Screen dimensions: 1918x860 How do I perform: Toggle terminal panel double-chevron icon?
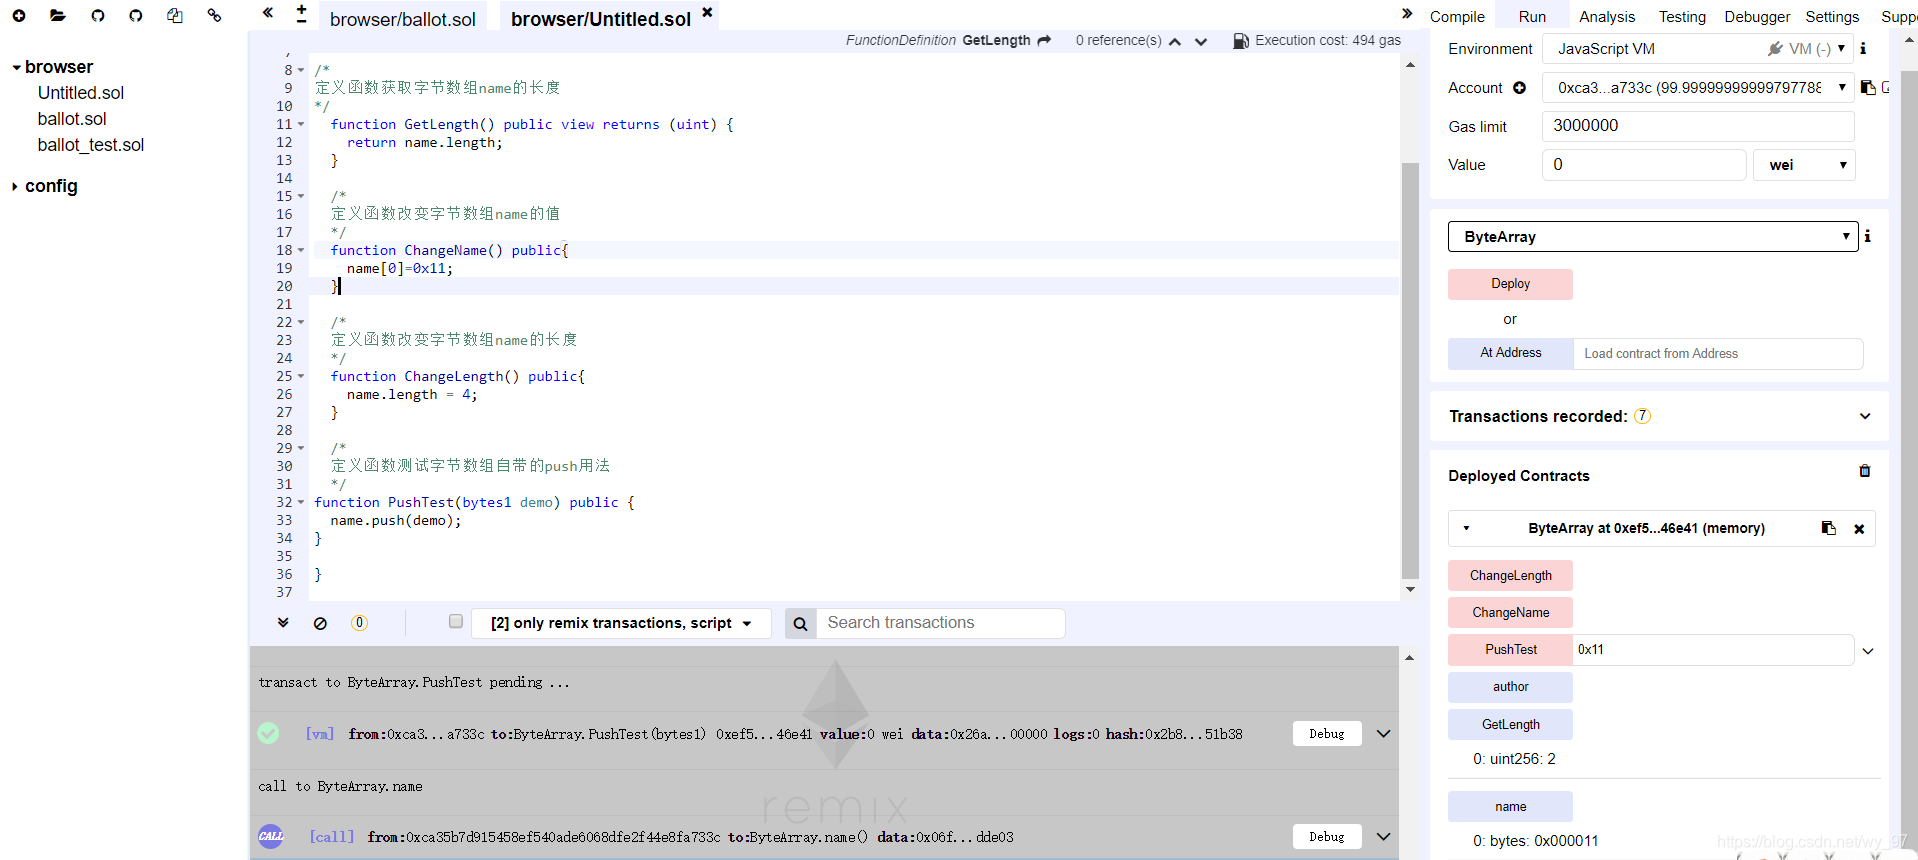point(283,622)
